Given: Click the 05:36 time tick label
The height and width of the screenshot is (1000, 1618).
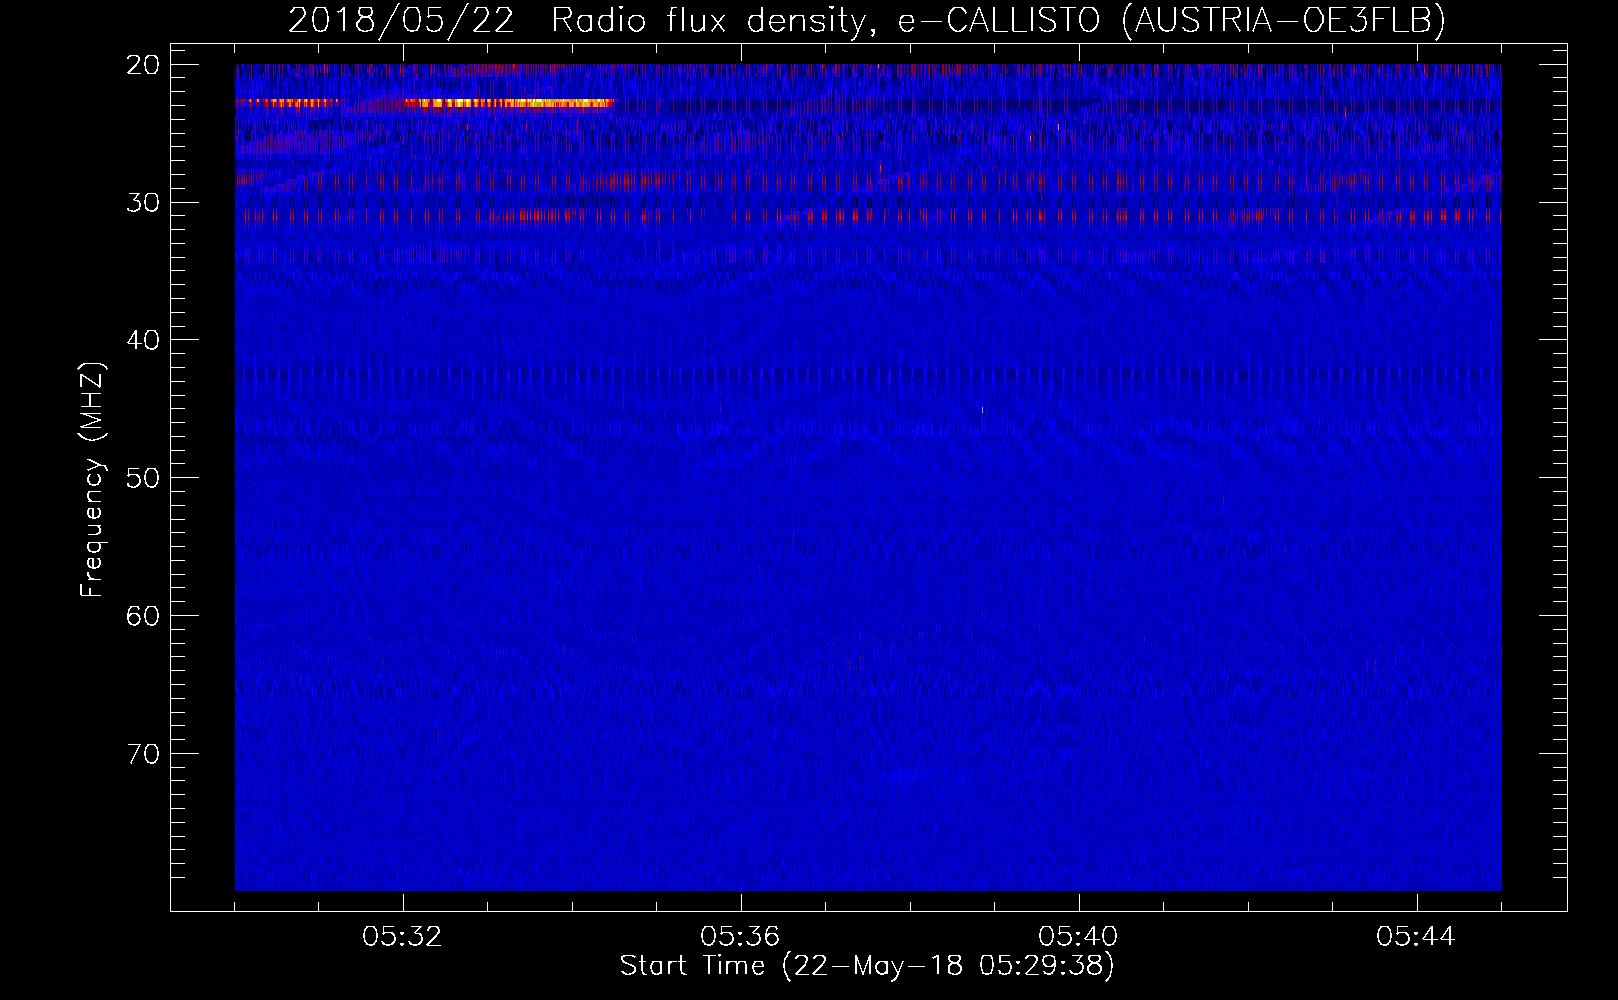Looking at the screenshot, I should (x=740, y=937).
